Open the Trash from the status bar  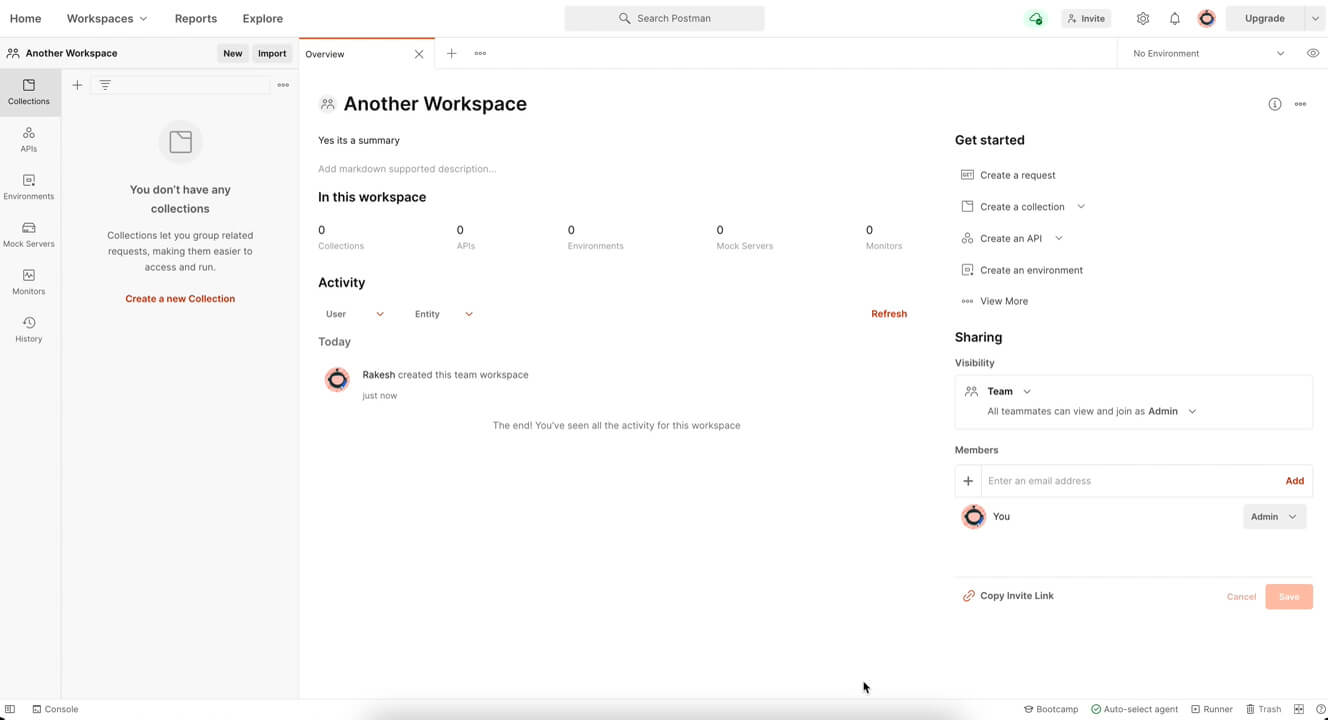point(1264,708)
